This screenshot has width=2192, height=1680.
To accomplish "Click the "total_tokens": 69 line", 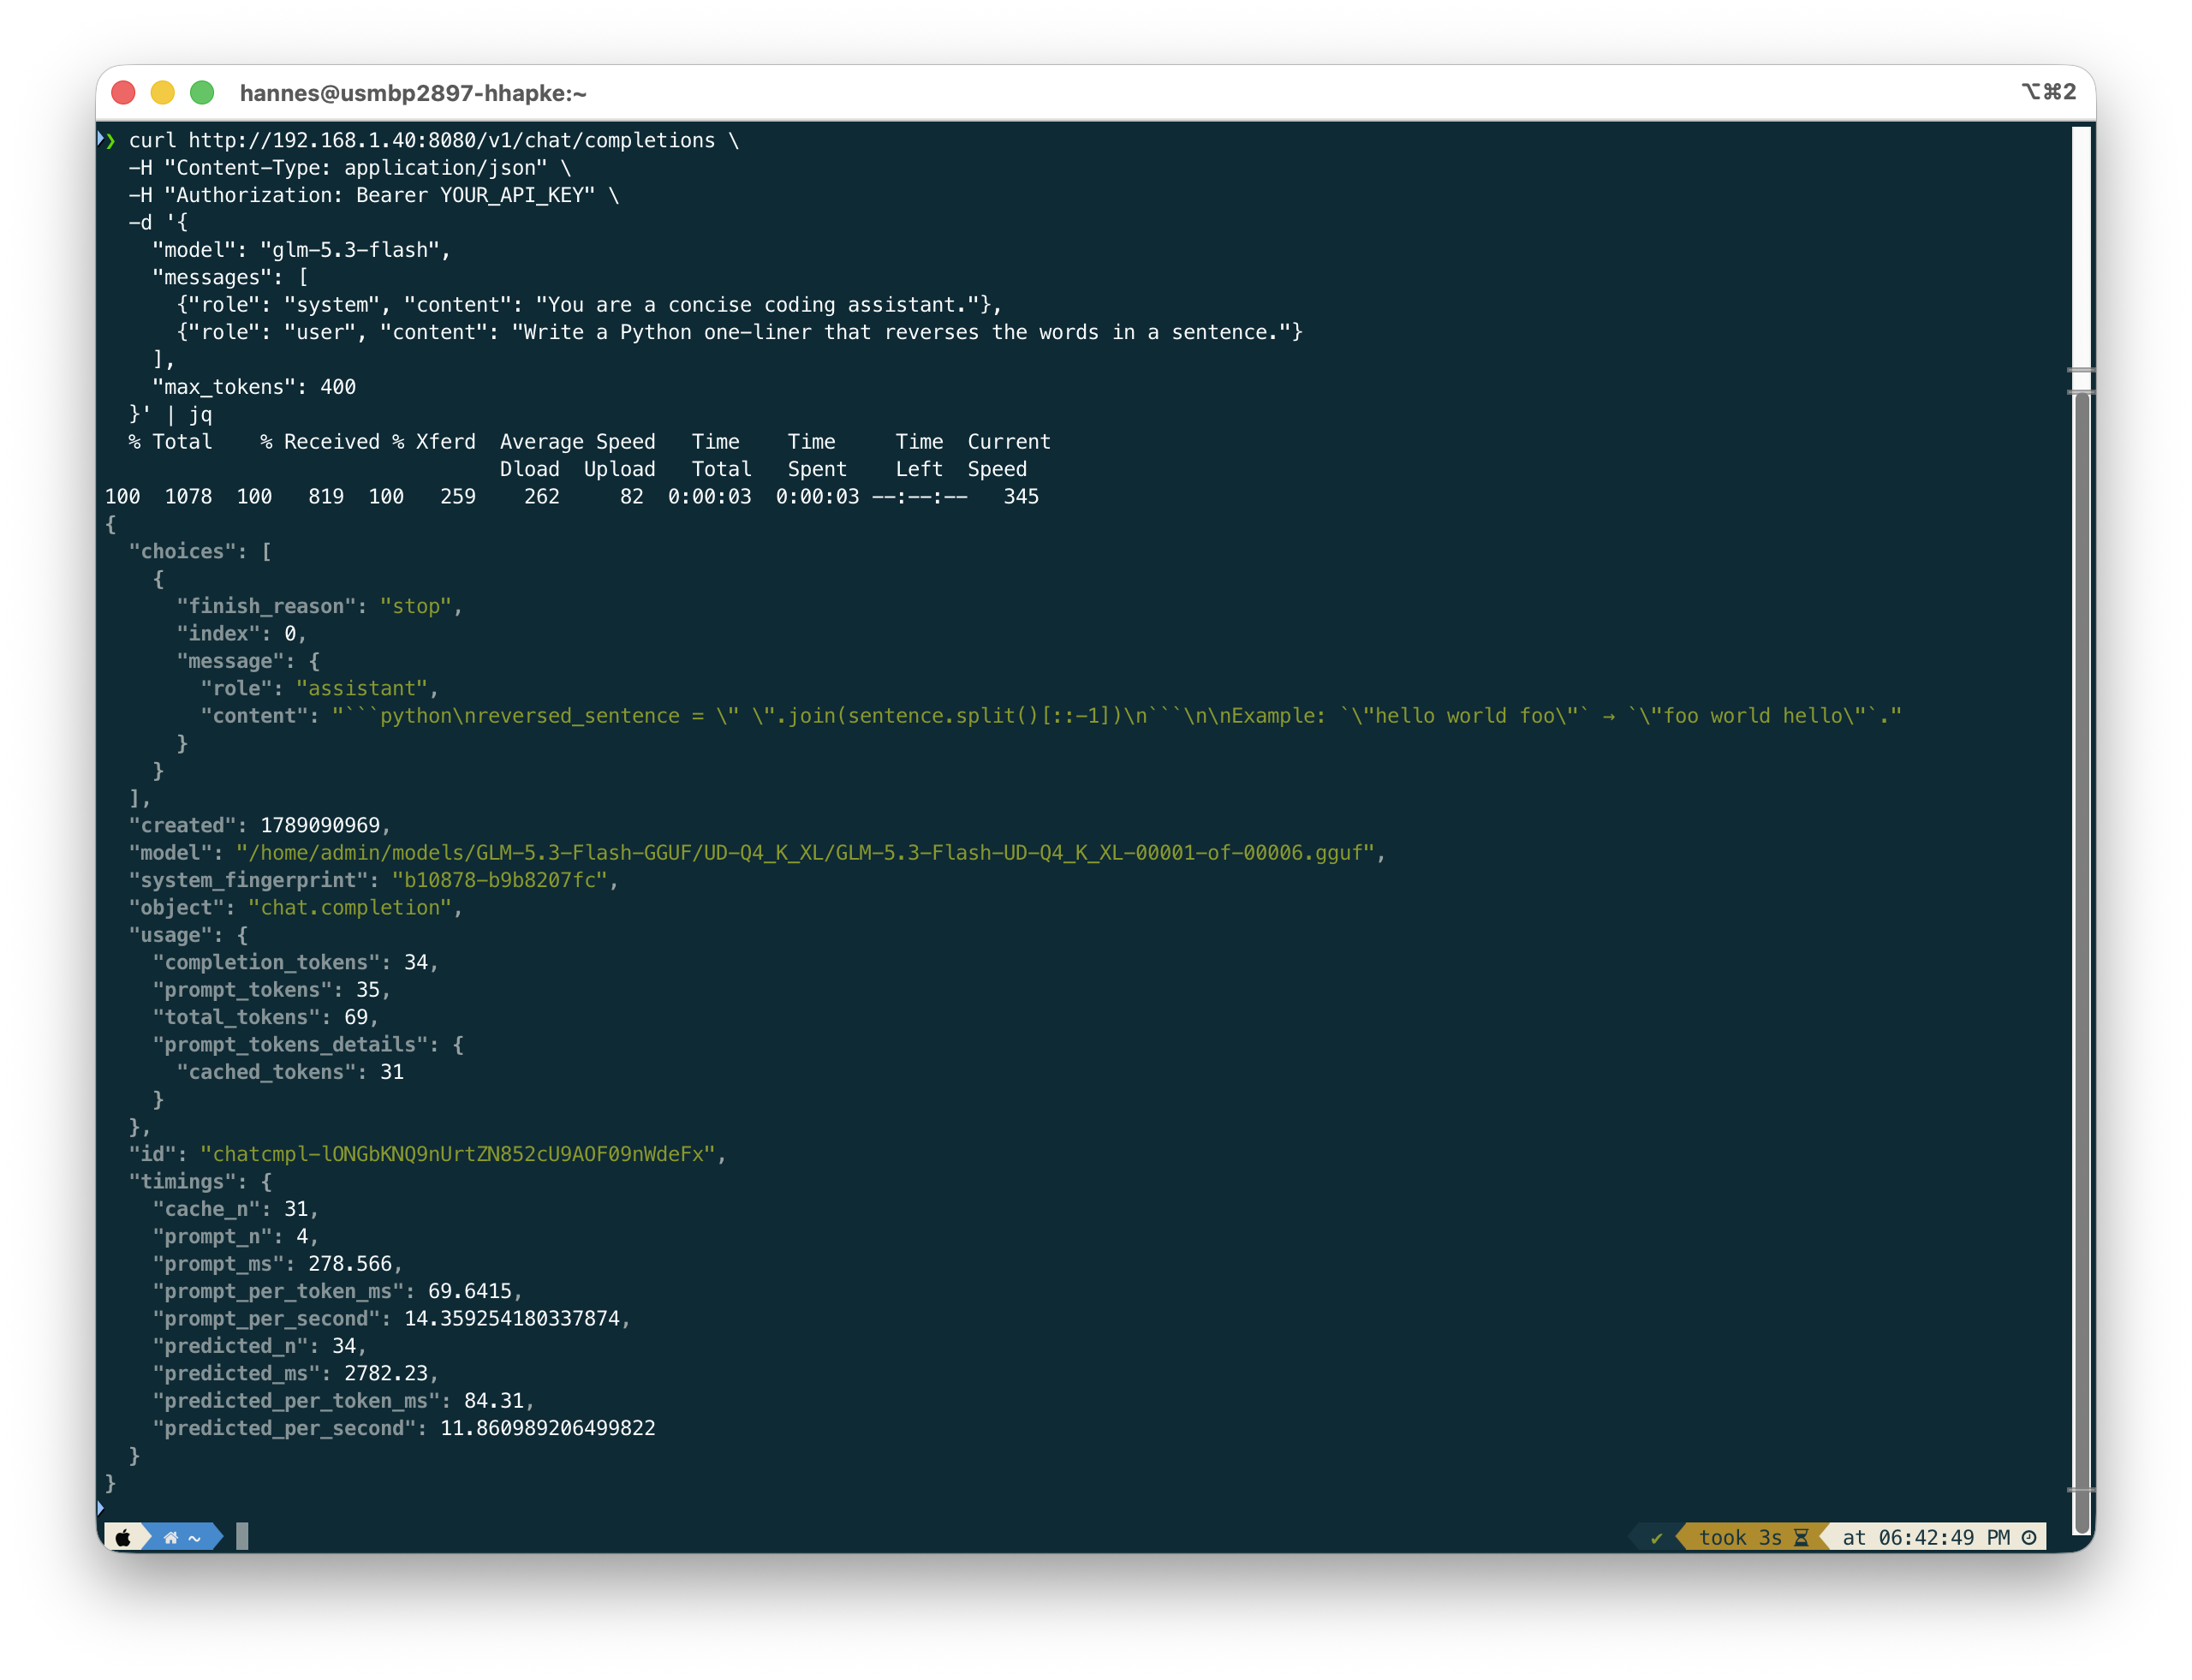I will [265, 1017].
